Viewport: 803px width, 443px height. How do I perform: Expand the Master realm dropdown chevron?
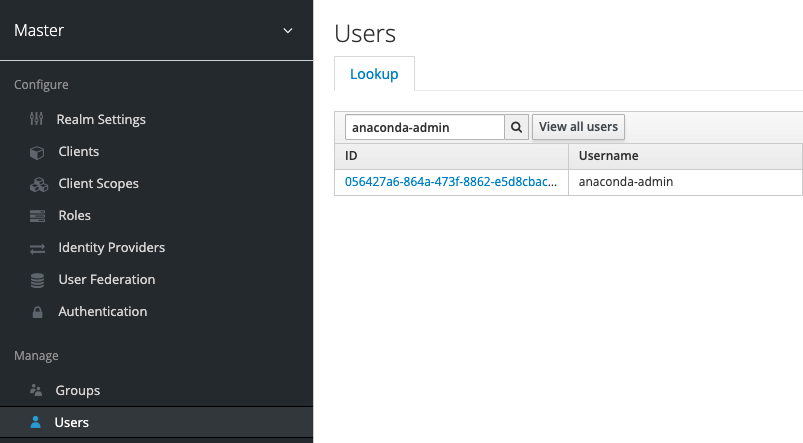288,31
